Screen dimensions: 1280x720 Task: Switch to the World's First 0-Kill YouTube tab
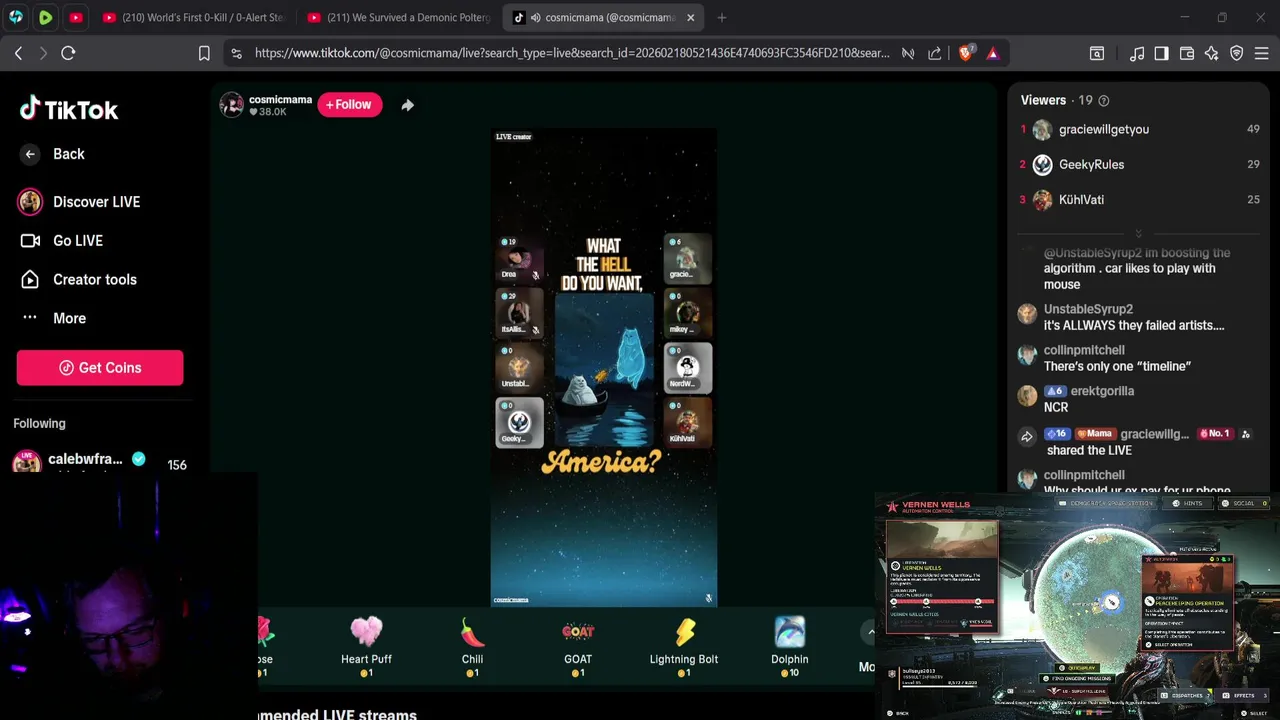195,17
